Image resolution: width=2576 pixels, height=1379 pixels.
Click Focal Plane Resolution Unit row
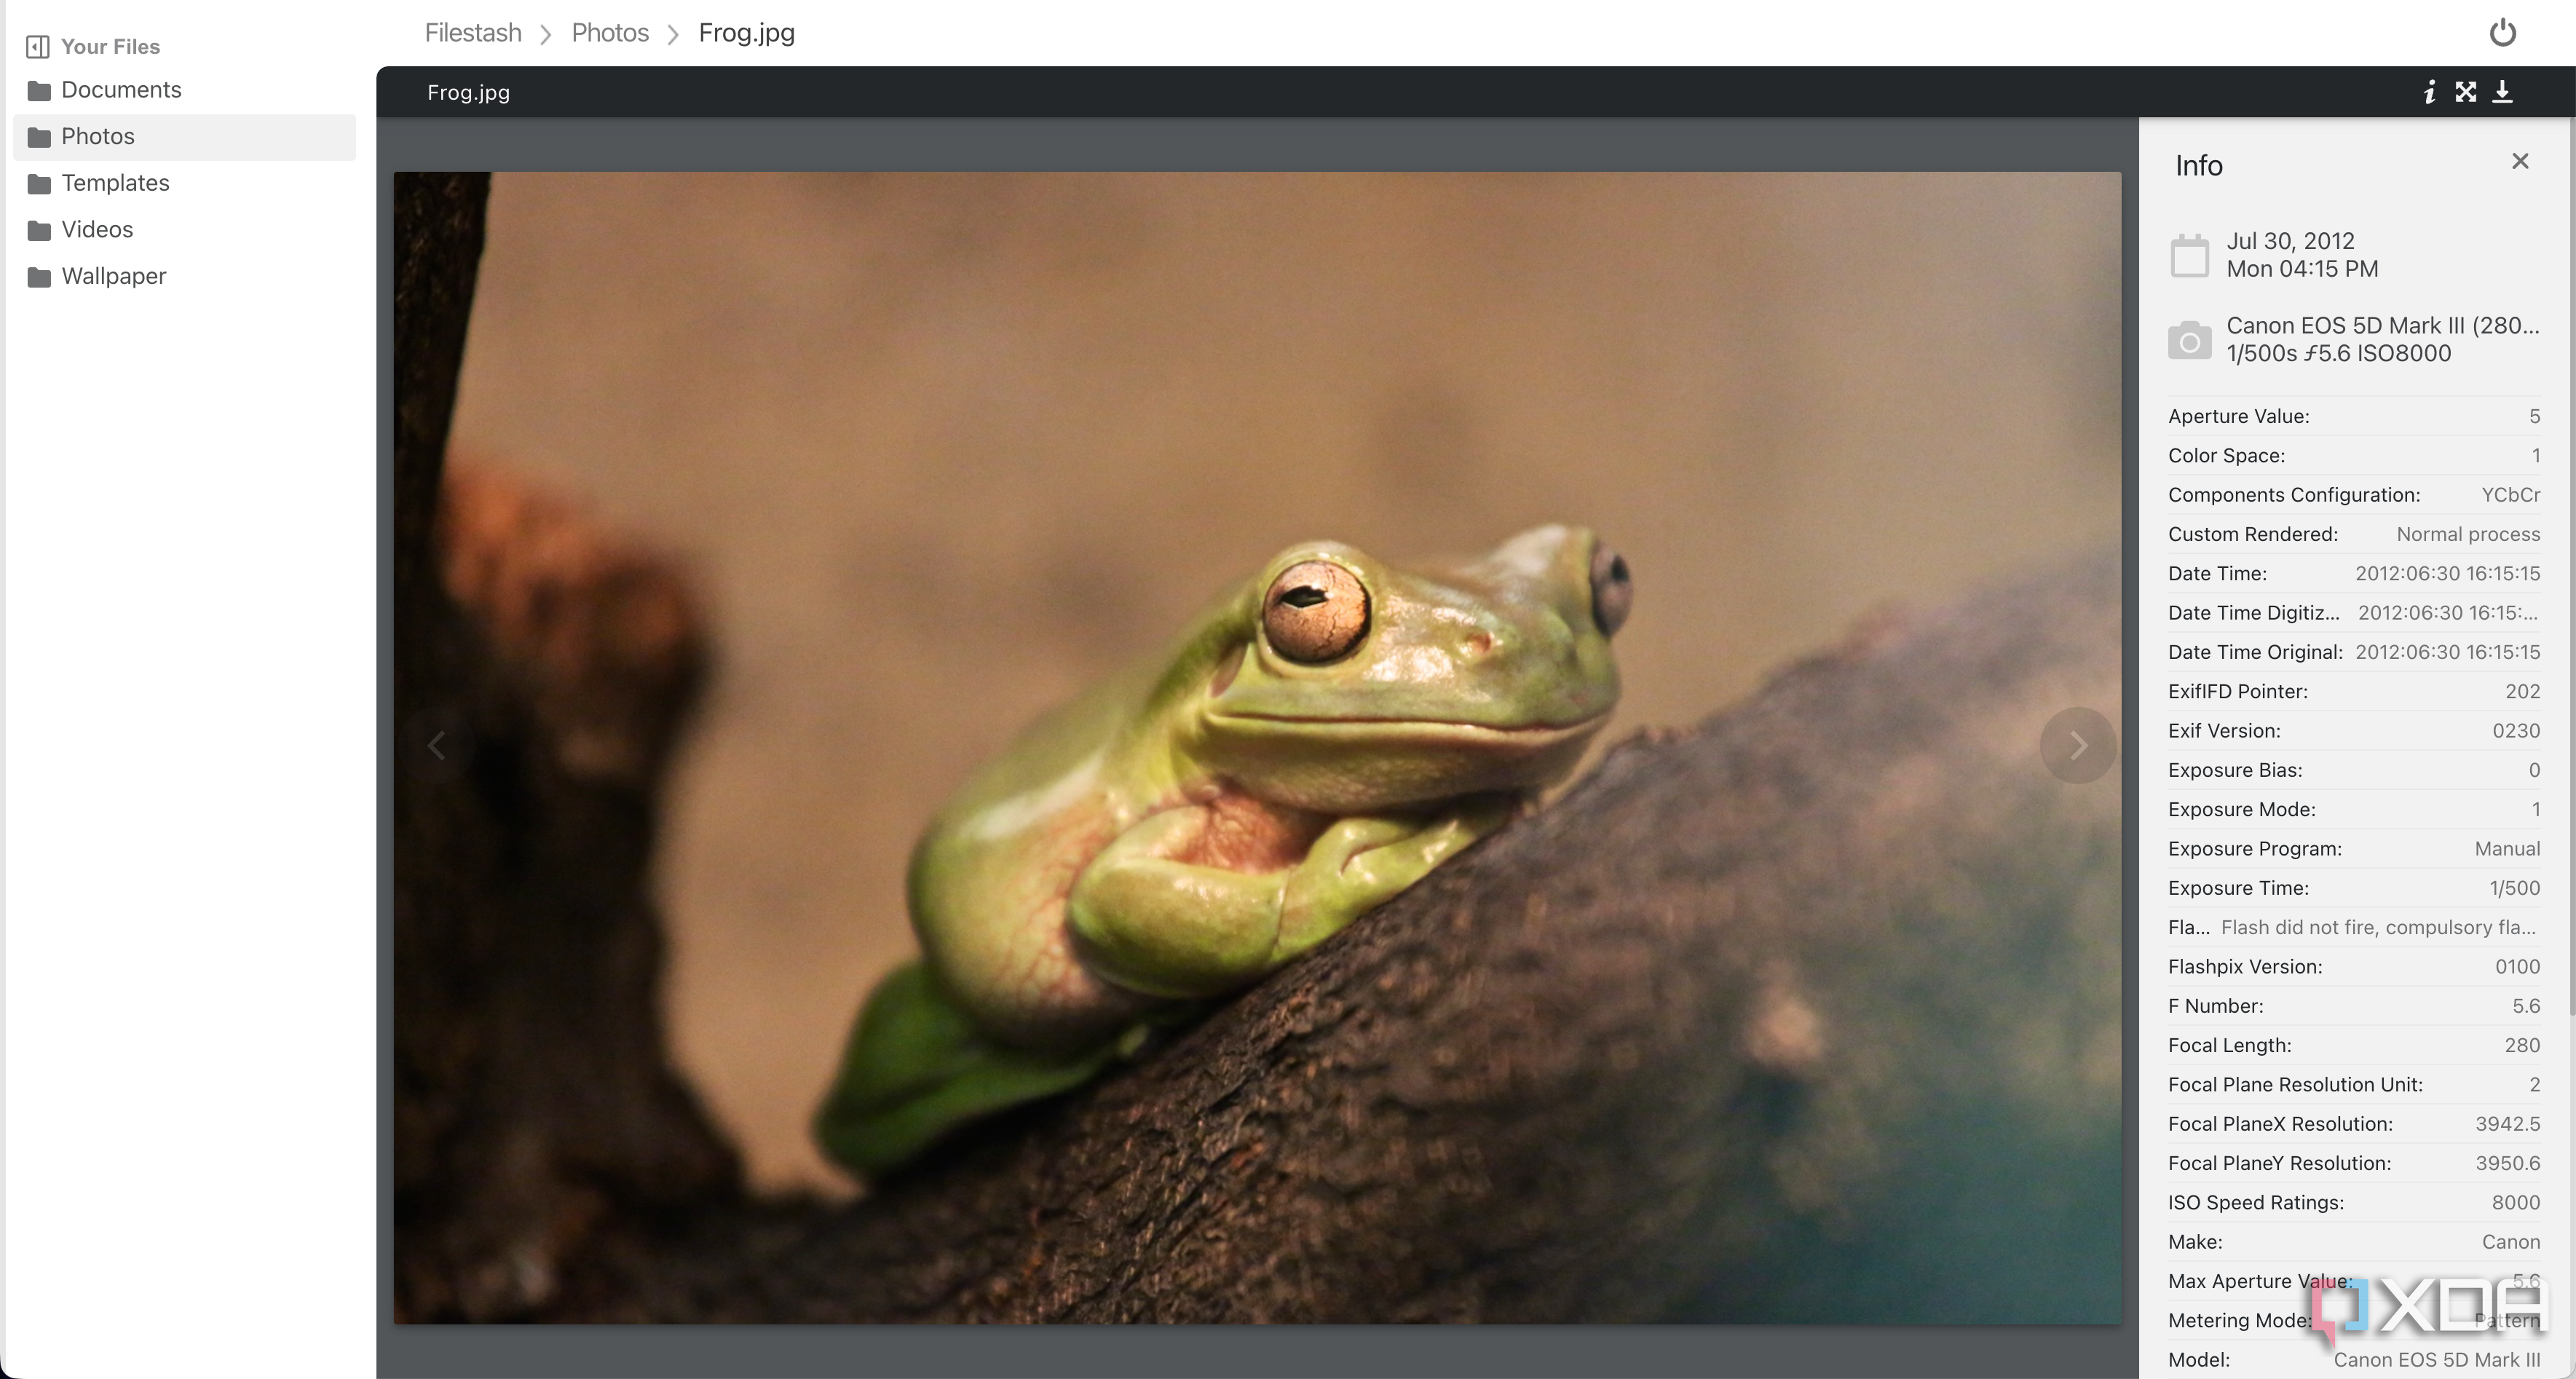click(x=2354, y=1085)
